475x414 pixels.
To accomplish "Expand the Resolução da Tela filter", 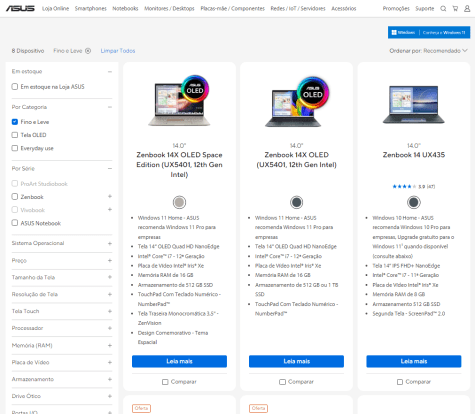I will (x=110, y=294).
